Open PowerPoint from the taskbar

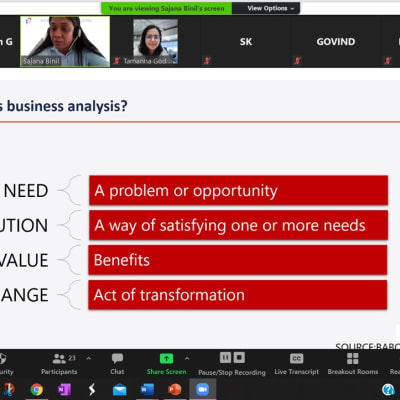click(x=174, y=389)
